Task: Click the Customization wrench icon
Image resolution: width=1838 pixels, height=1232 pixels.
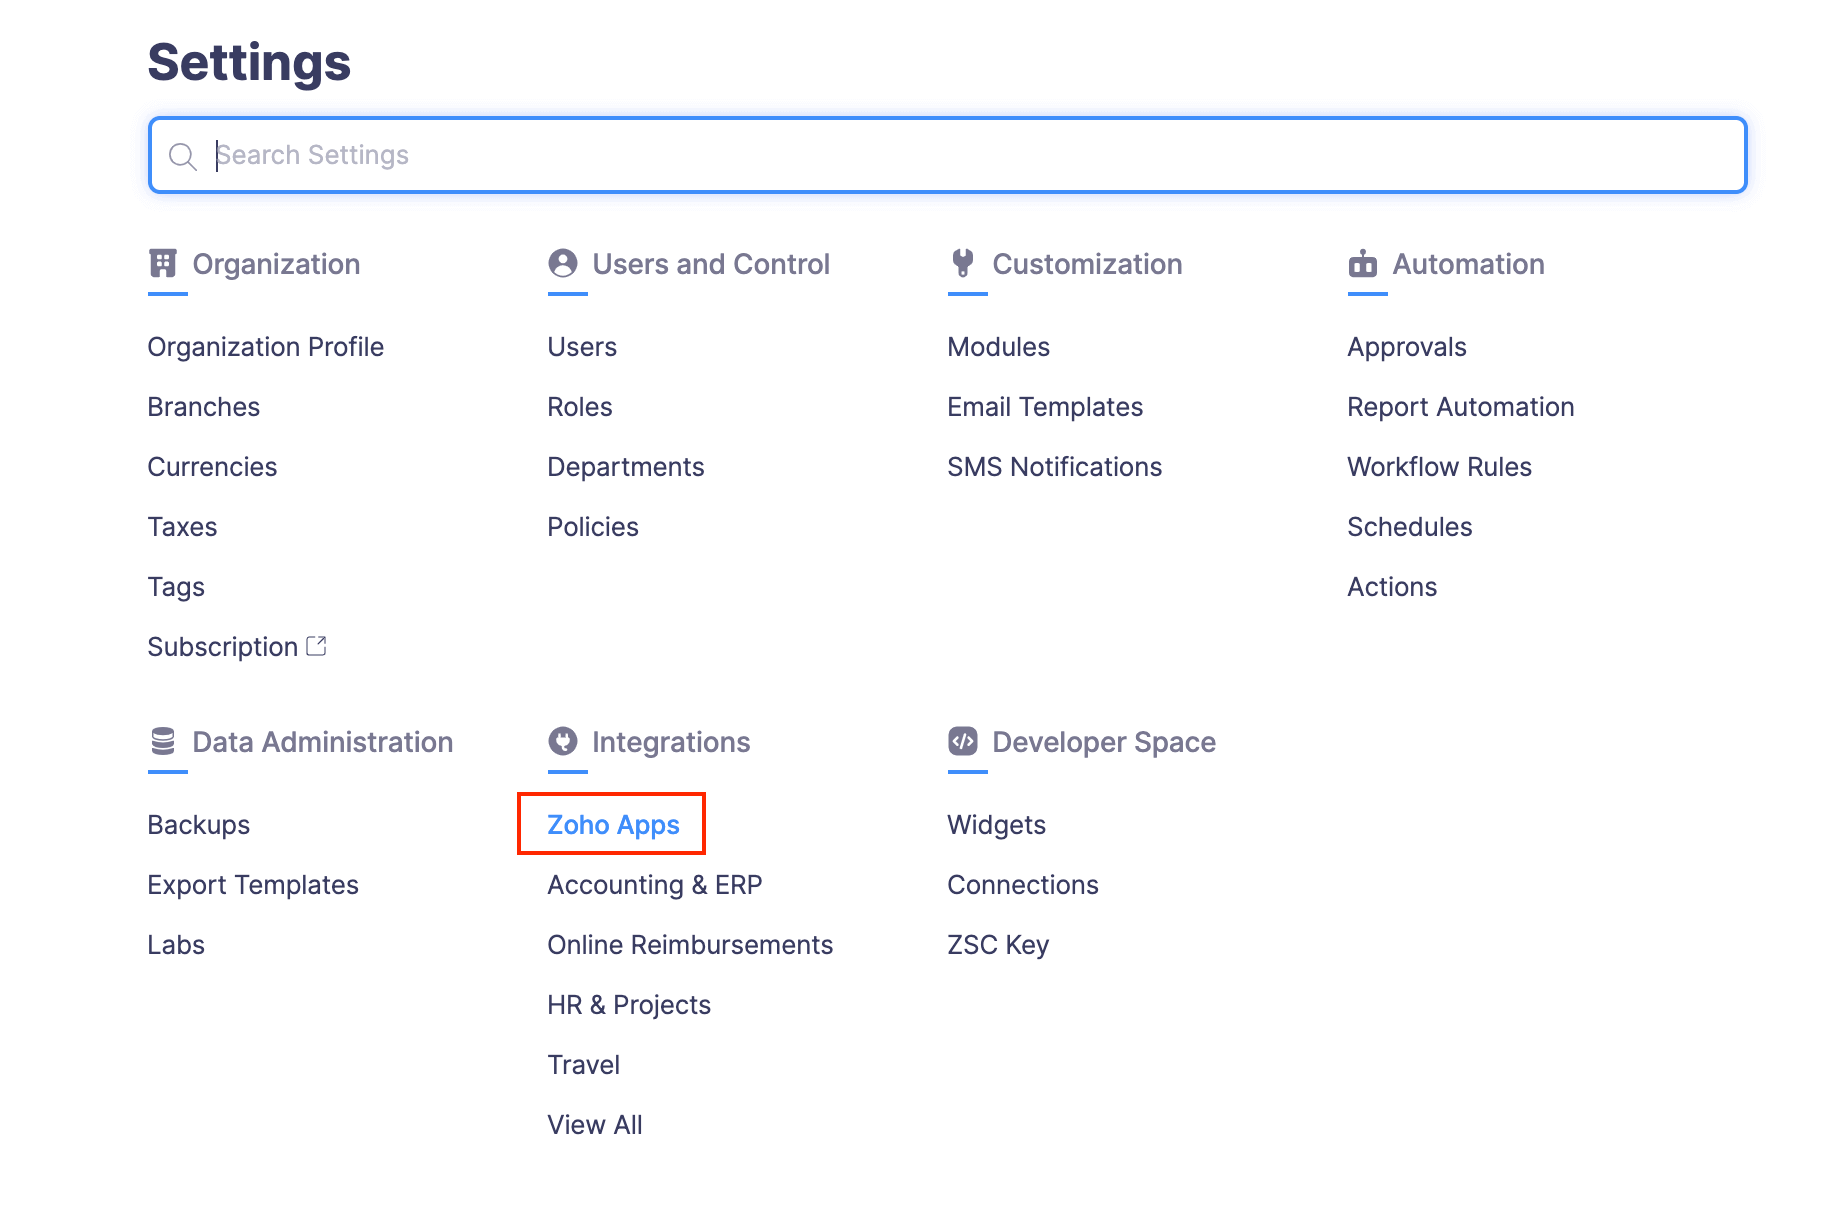Action: click(x=963, y=264)
